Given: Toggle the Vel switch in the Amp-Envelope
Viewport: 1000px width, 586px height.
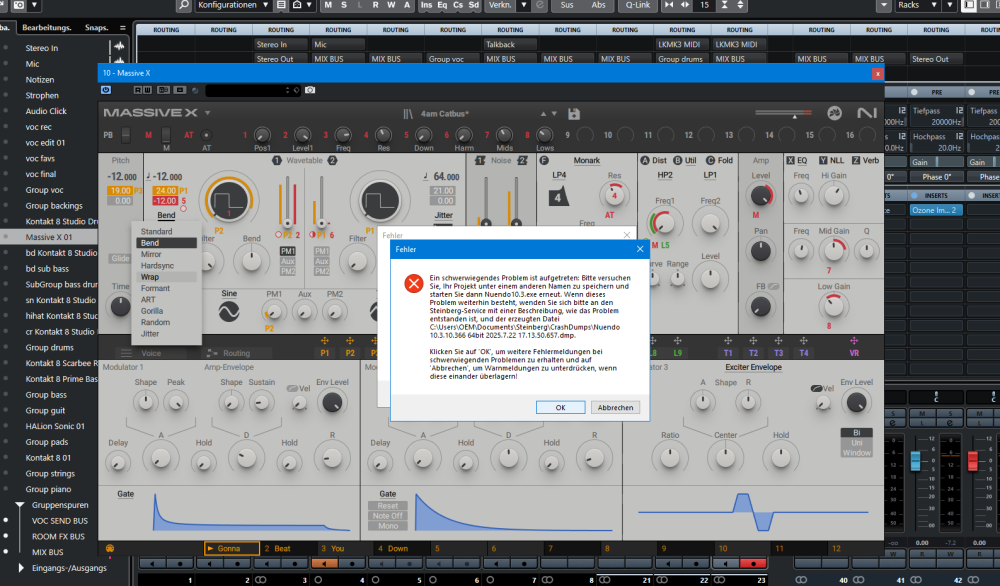Looking at the screenshot, I should tap(292, 388).
